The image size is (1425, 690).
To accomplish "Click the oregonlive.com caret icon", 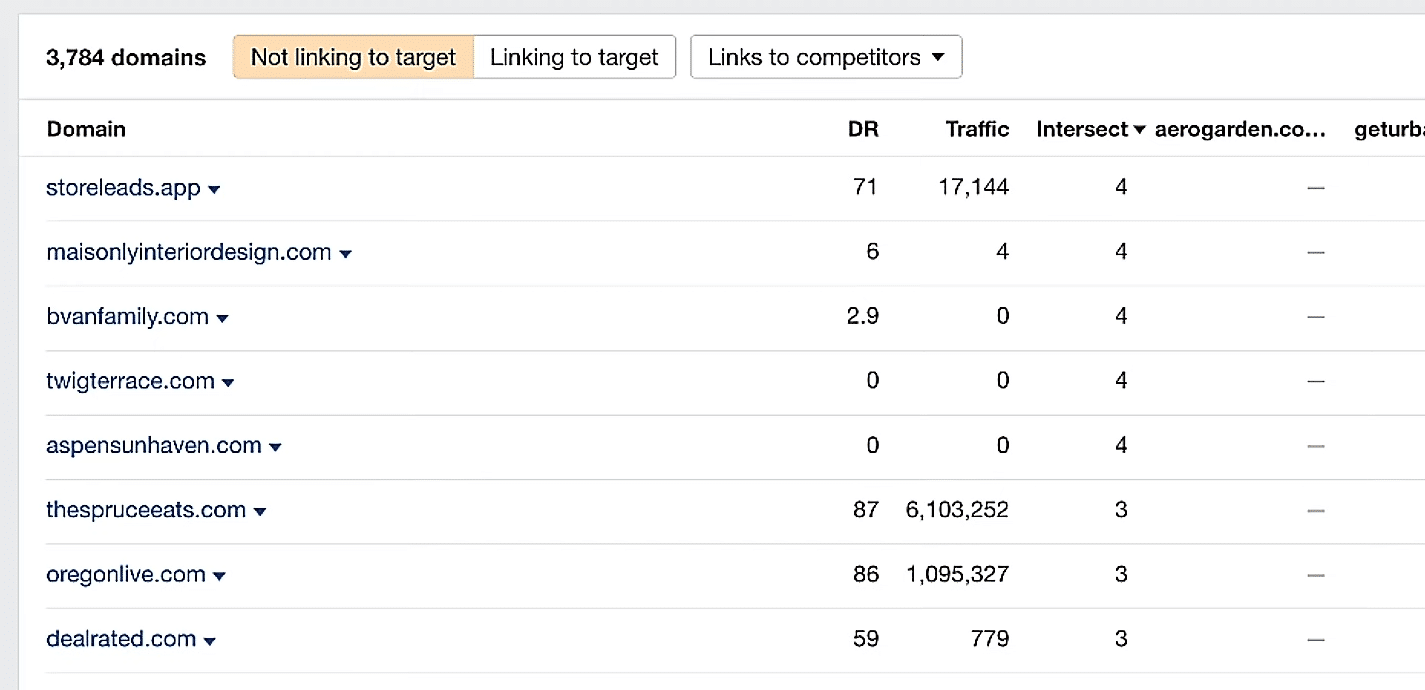I will (219, 576).
